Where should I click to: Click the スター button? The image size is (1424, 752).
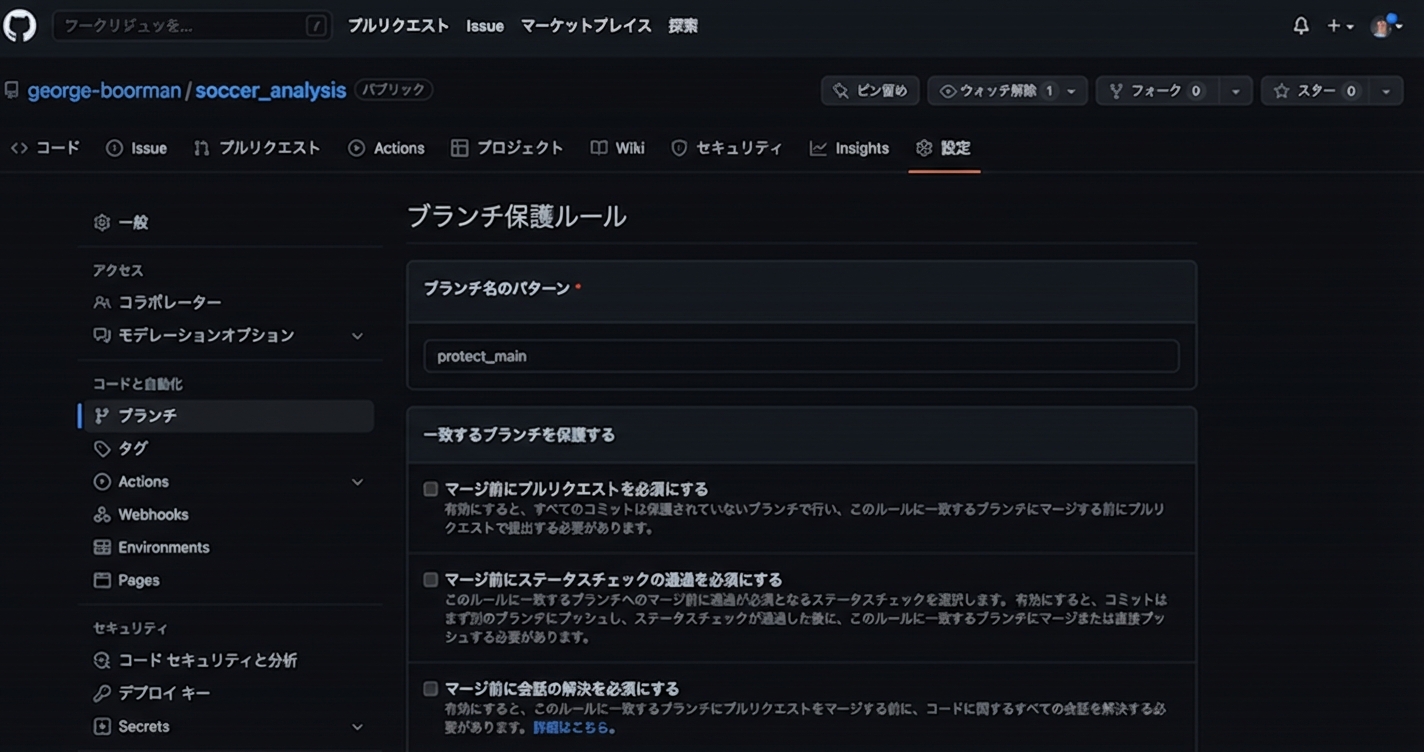coord(1316,91)
